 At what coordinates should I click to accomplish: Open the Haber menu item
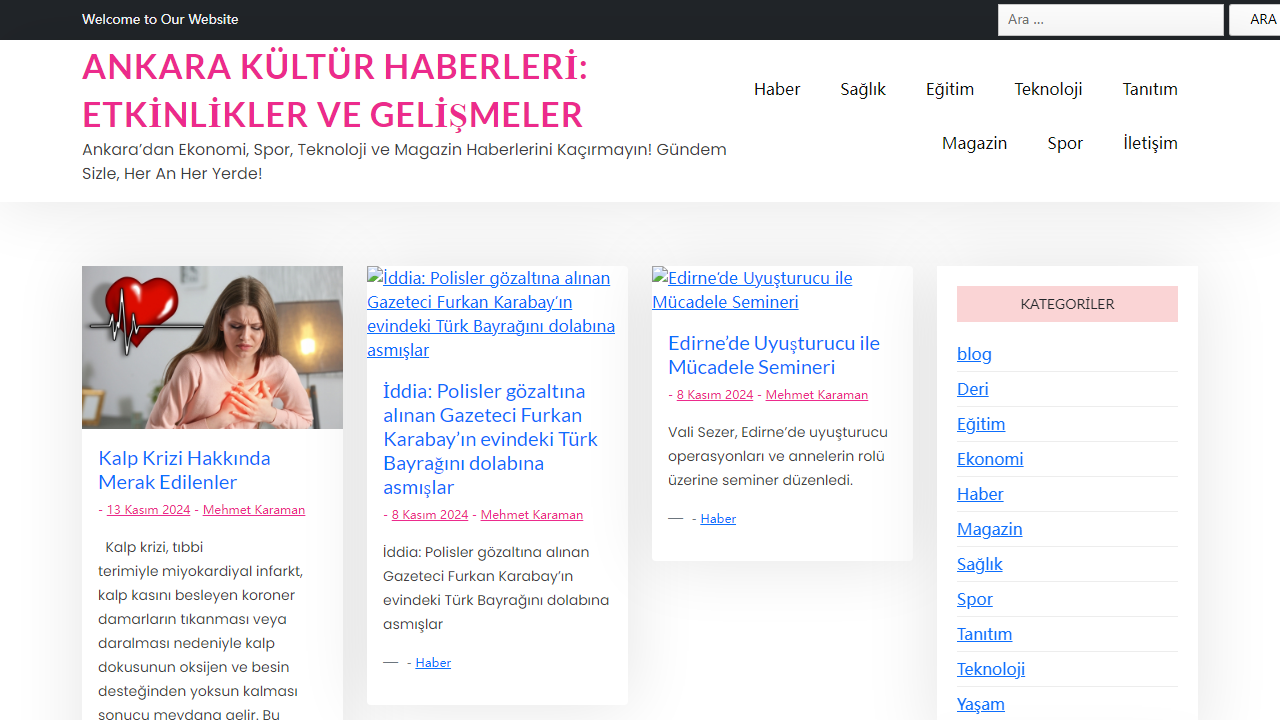[x=776, y=89]
